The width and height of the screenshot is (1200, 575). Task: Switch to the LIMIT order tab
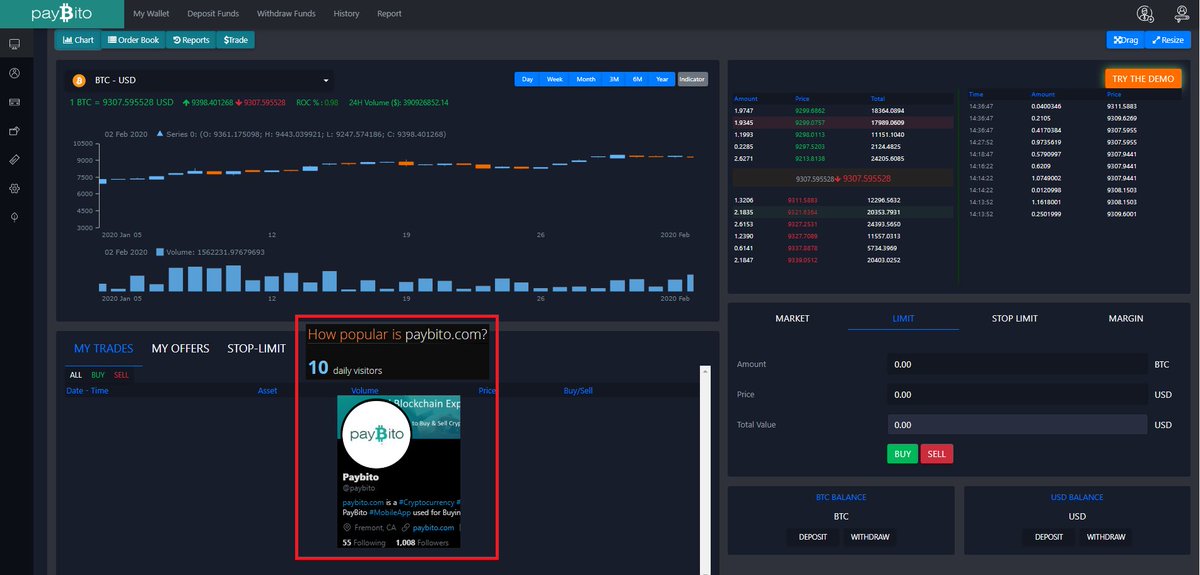[x=903, y=318]
